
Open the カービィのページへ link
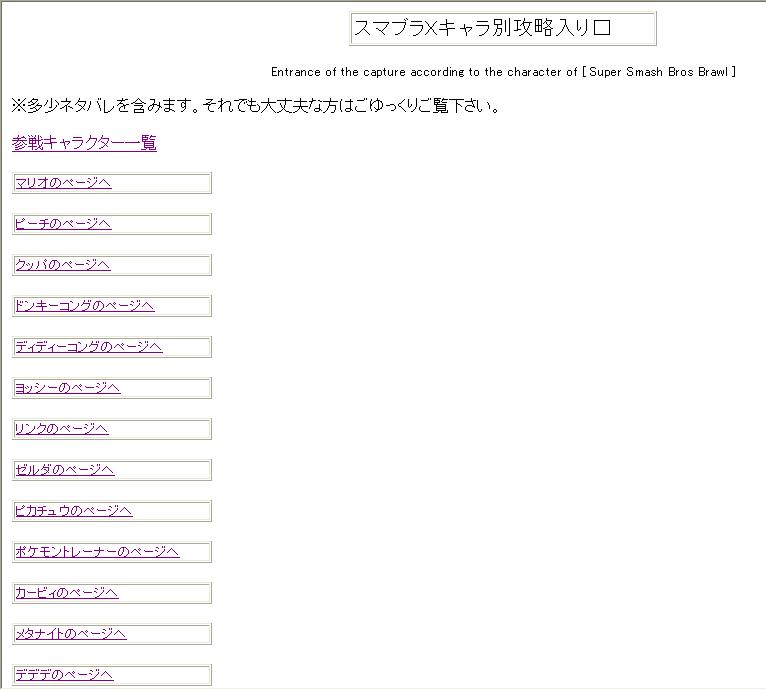(66, 593)
